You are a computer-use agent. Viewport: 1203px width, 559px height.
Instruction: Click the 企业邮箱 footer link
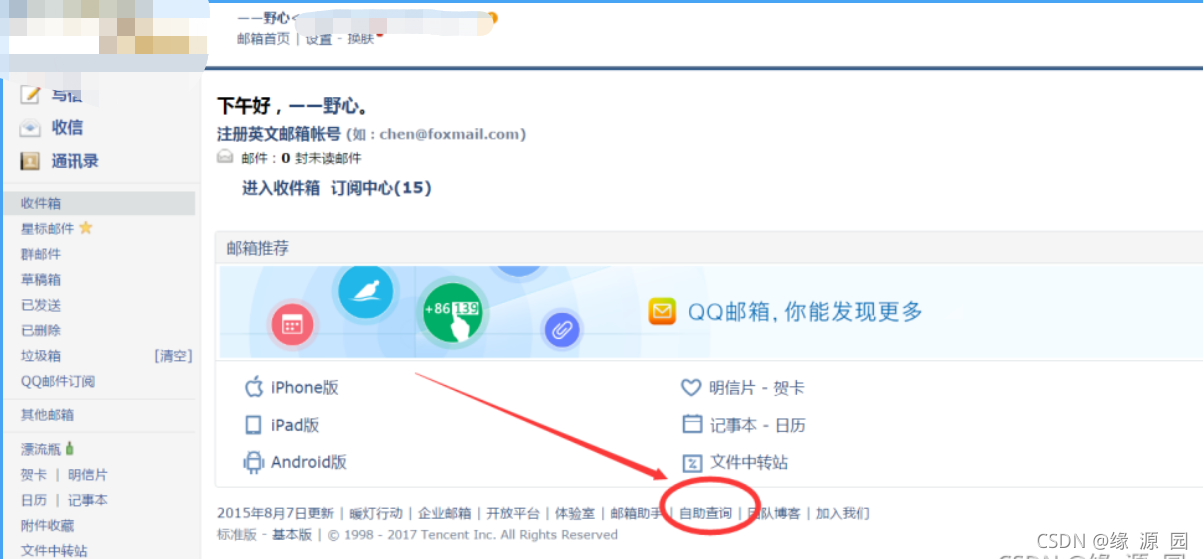tap(444, 513)
